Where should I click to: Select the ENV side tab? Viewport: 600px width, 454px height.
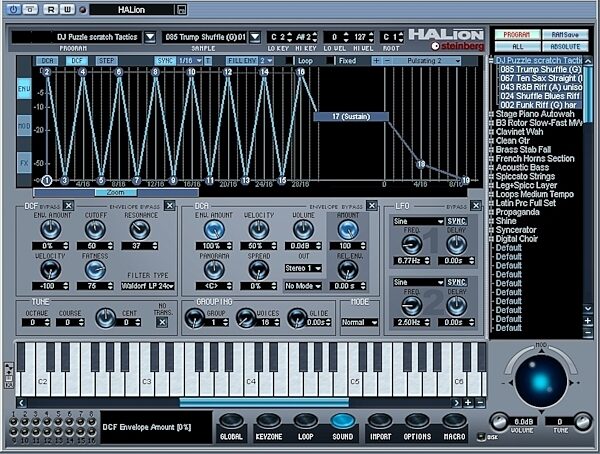click(24, 88)
